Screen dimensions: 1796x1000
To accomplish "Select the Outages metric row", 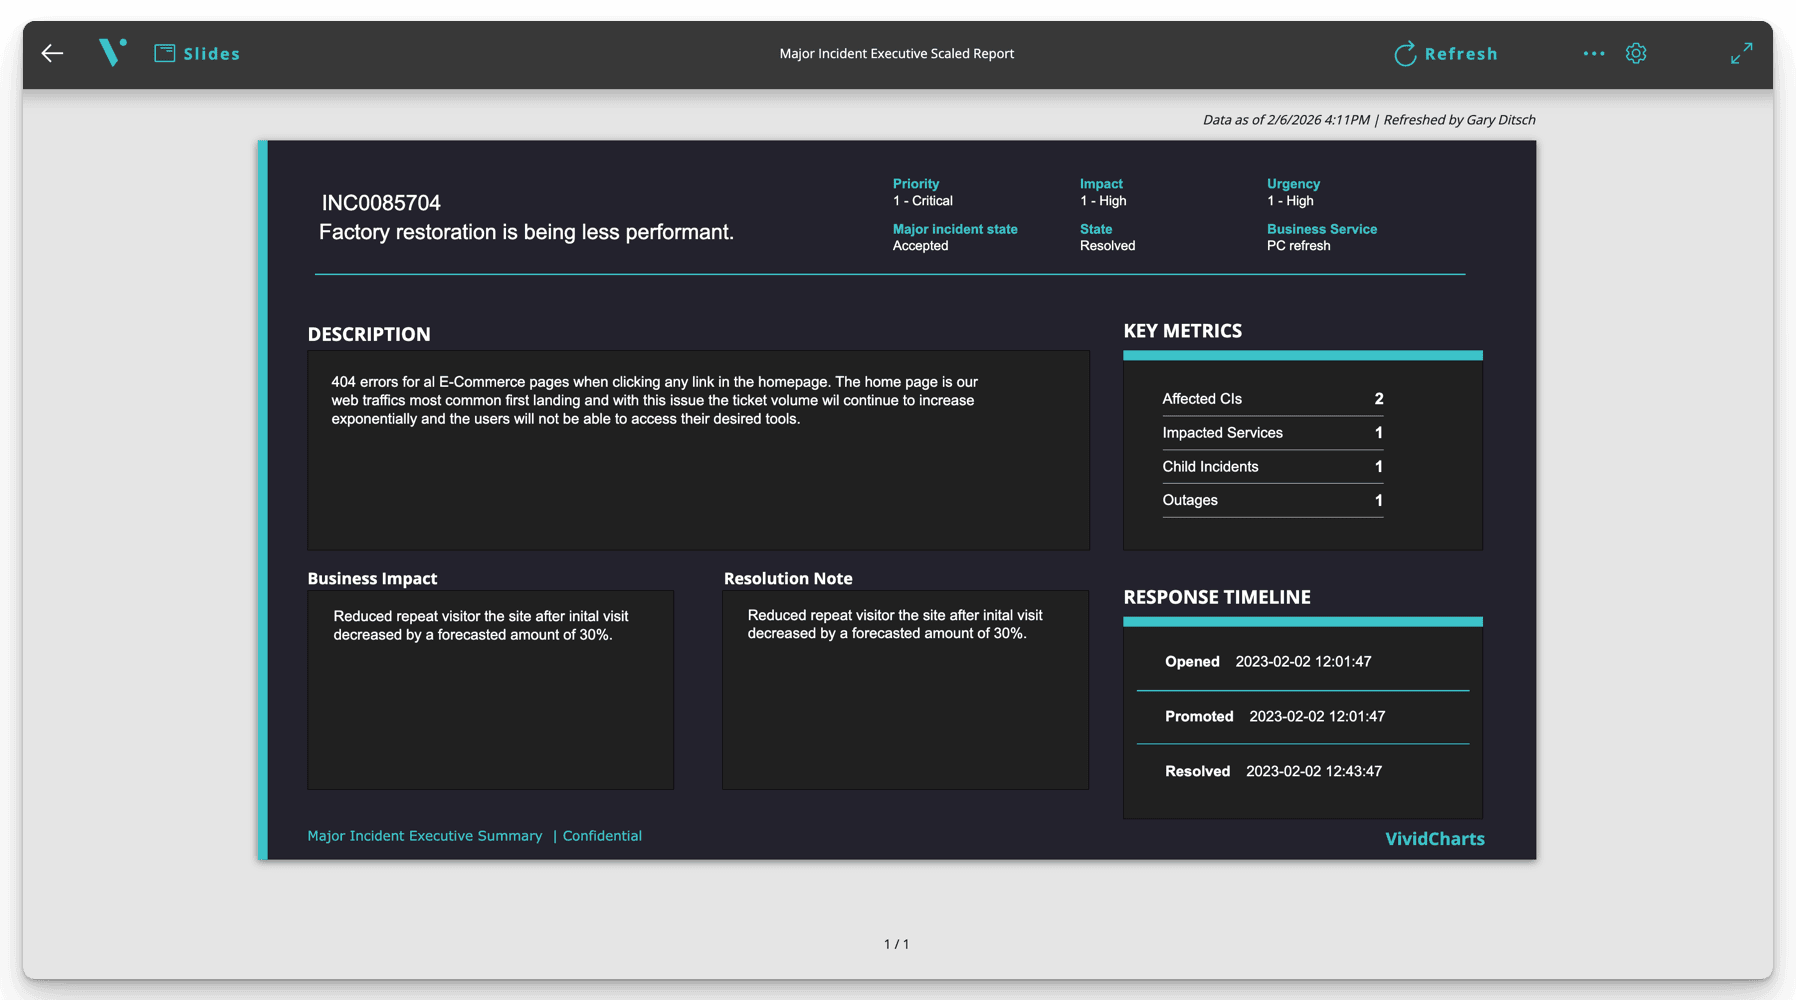I will [x=1272, y=500].
